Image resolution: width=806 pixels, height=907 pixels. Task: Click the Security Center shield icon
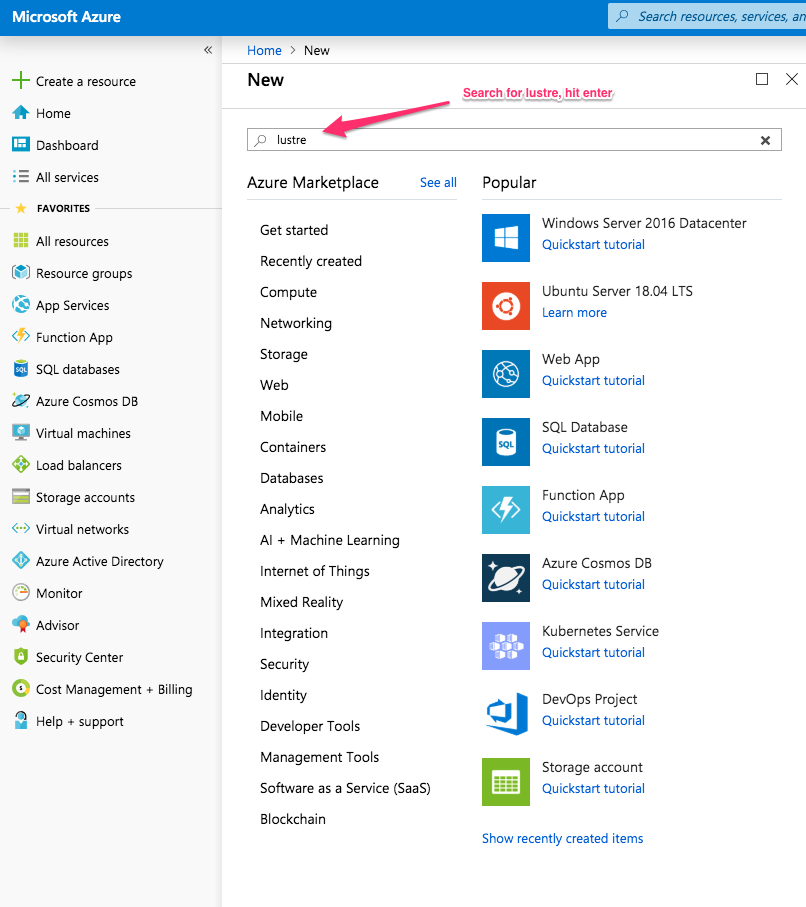point(21,656)
